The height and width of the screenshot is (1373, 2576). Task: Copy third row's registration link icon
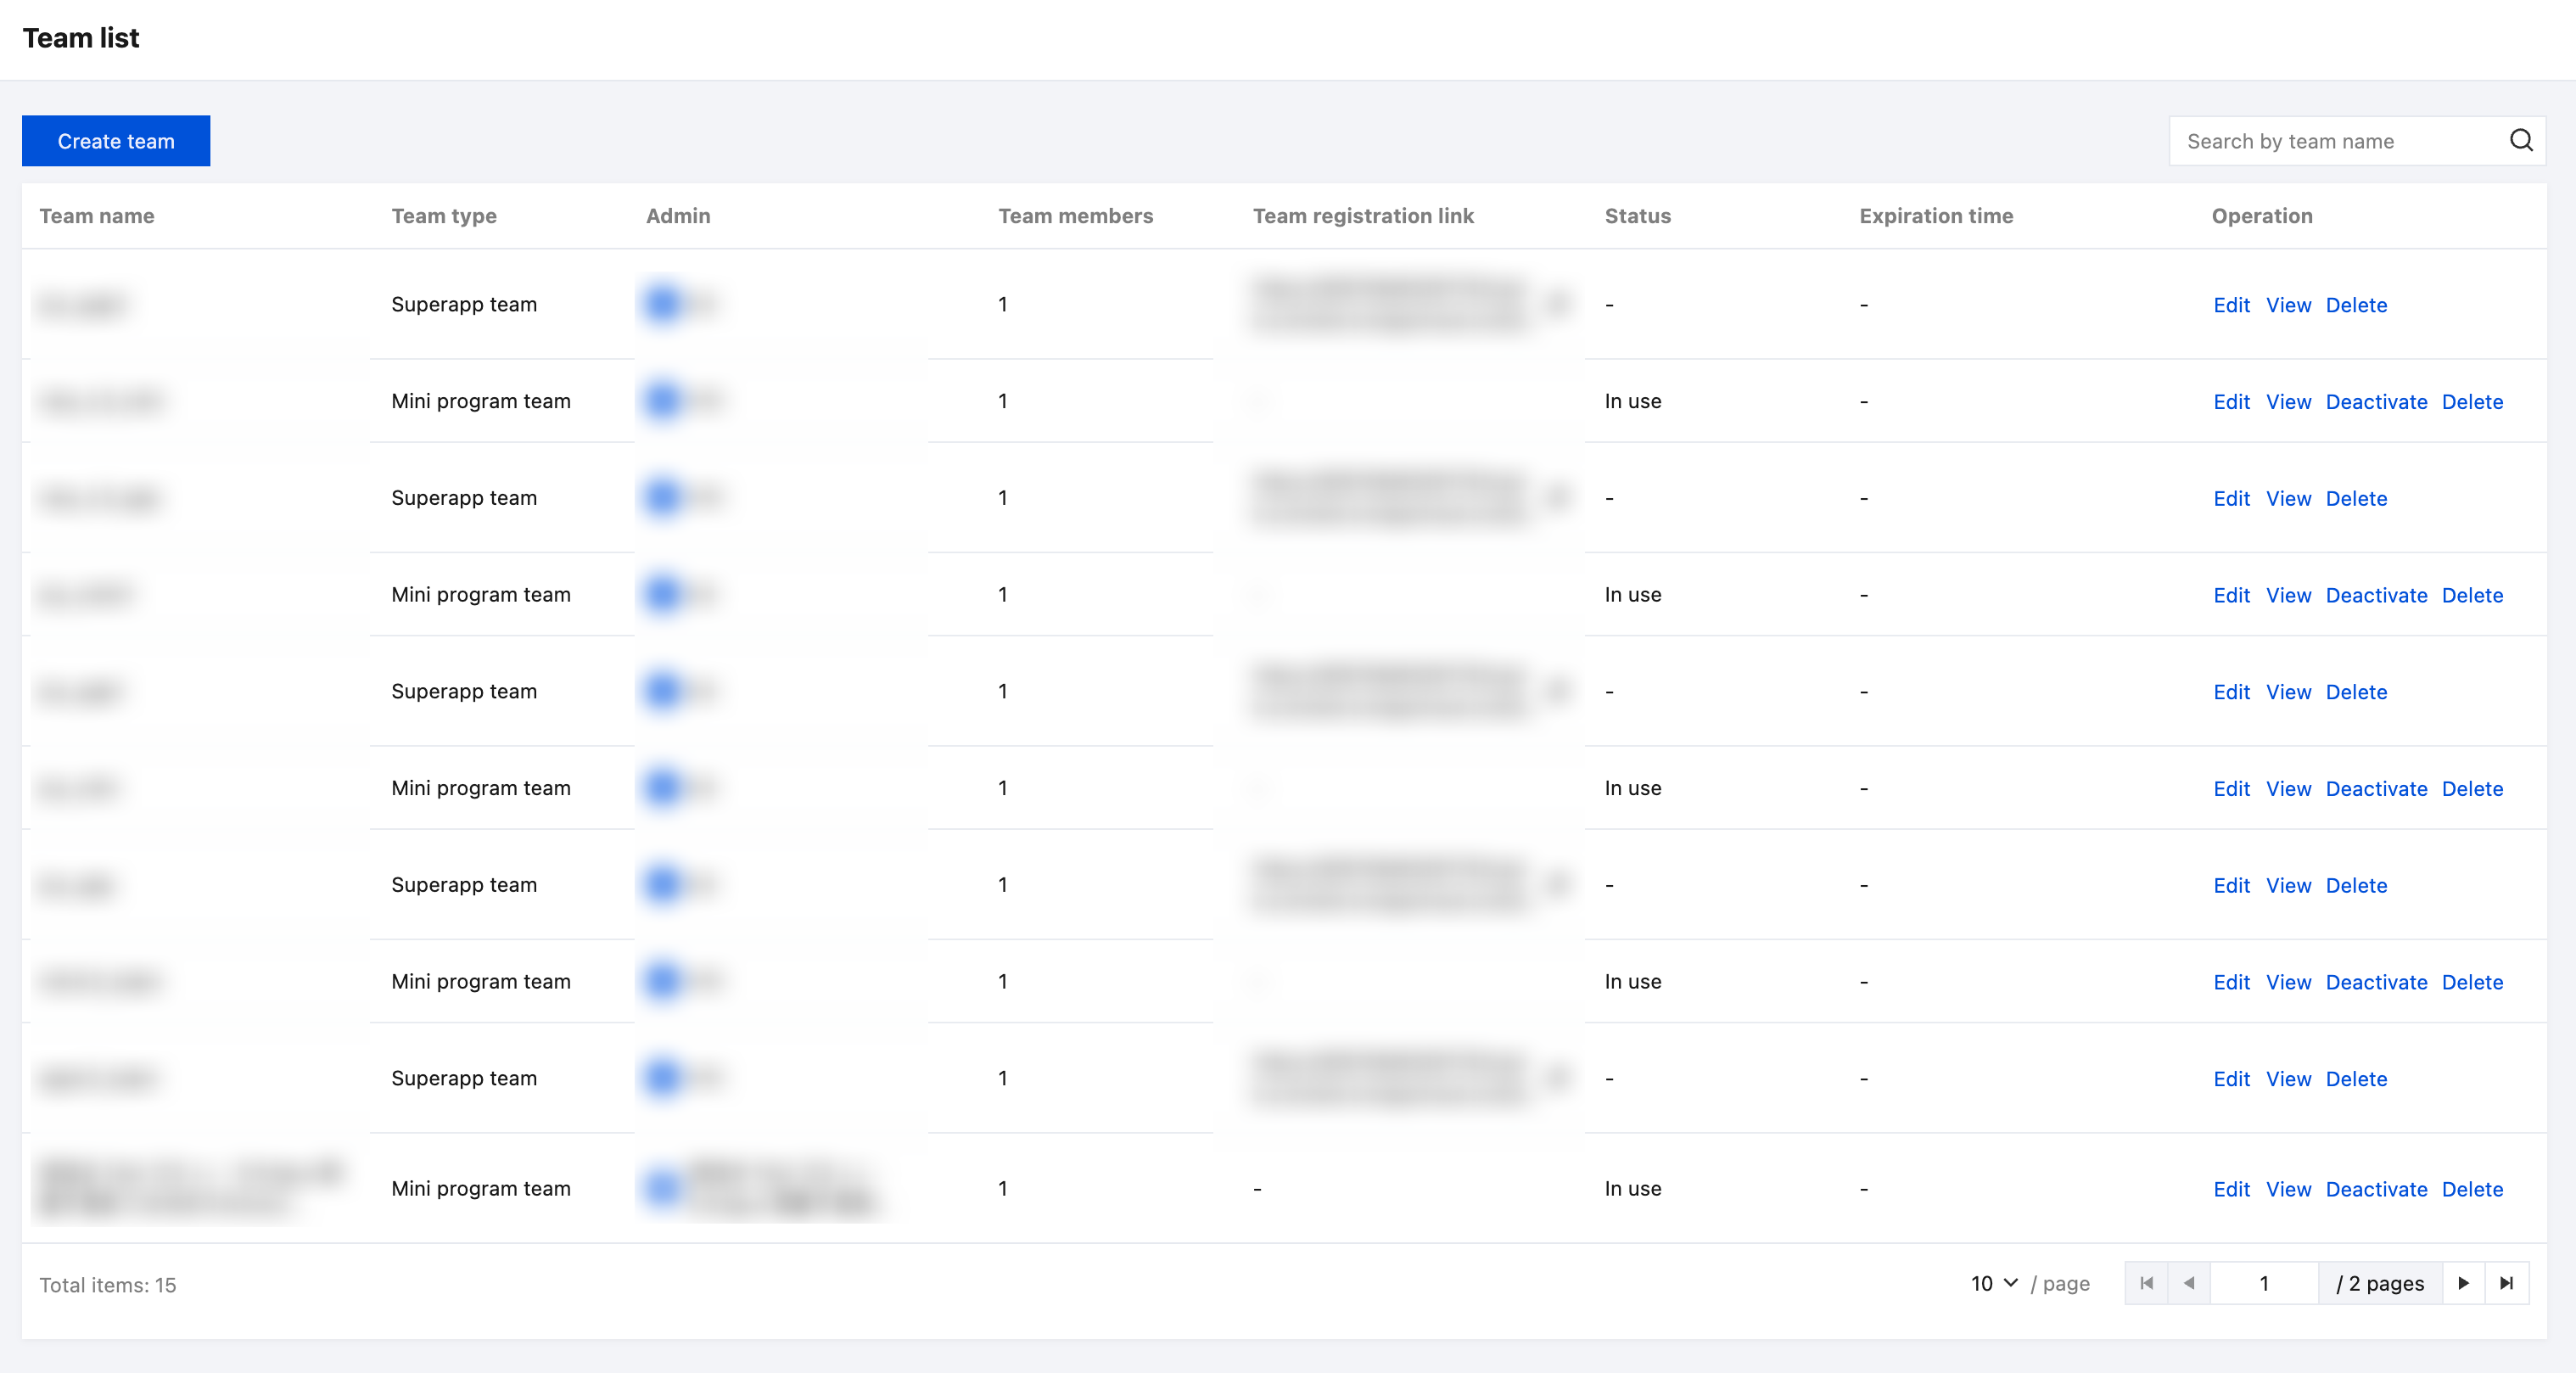[x=1557, y=497]
